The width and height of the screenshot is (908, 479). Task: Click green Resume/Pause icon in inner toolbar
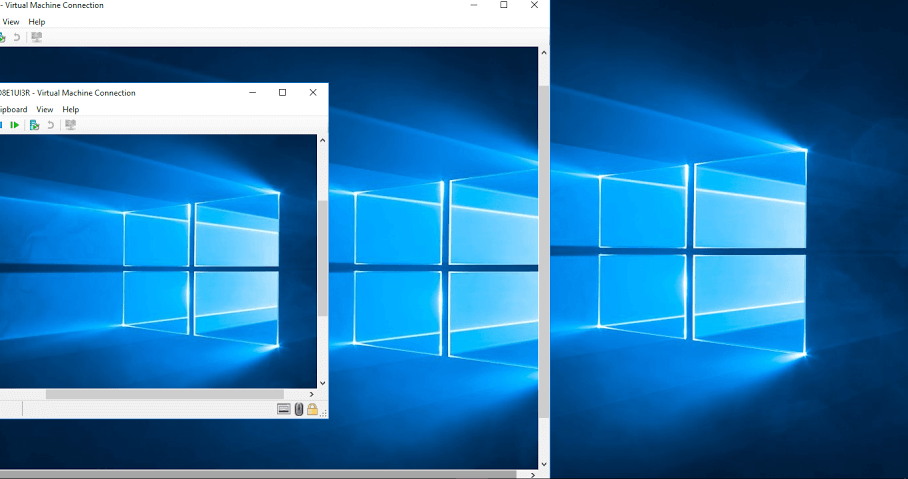(x=15, y=125)
